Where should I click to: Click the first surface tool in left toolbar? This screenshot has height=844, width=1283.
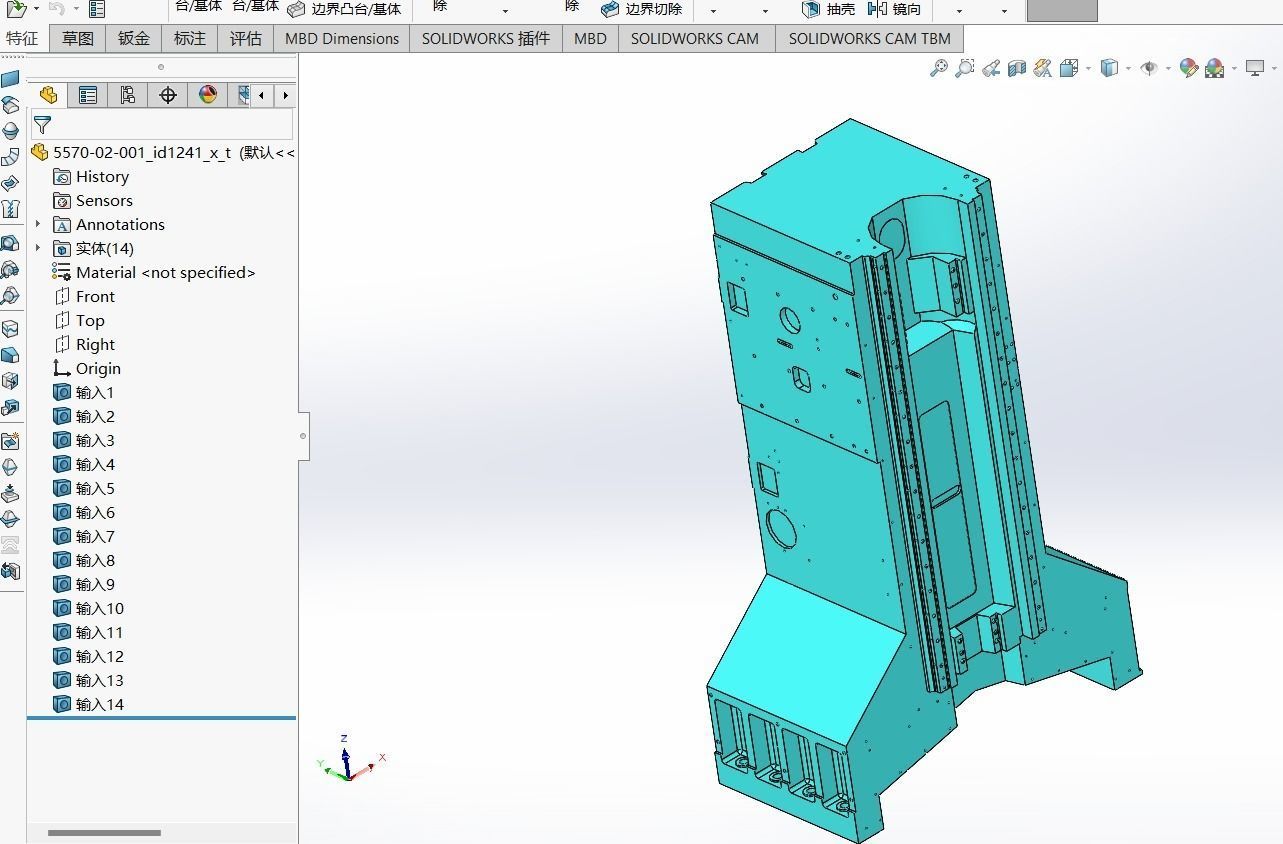click(x=10, y=79)
